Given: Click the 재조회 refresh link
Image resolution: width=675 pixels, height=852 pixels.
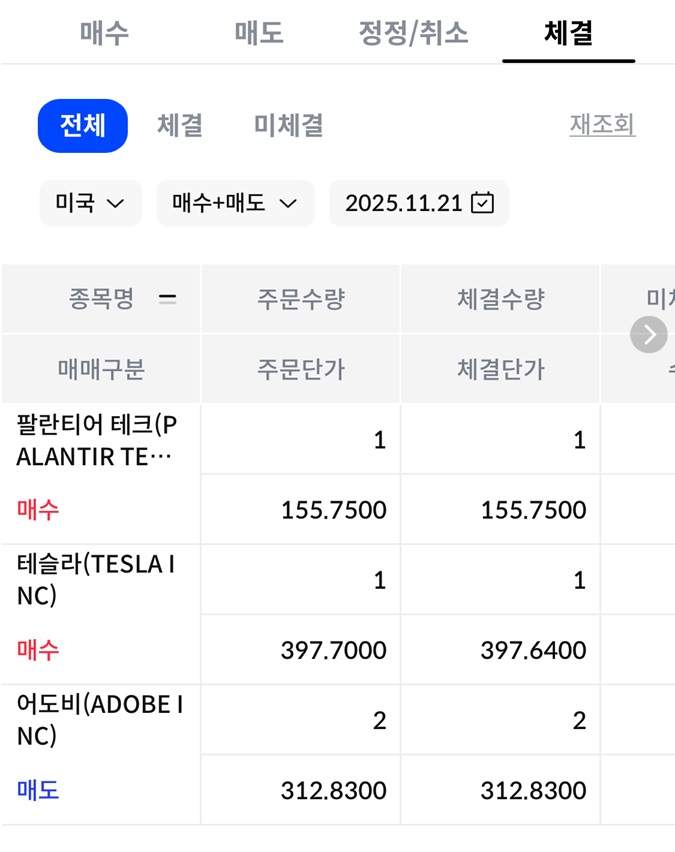Looking at the screenshot, I should (602, 125).
